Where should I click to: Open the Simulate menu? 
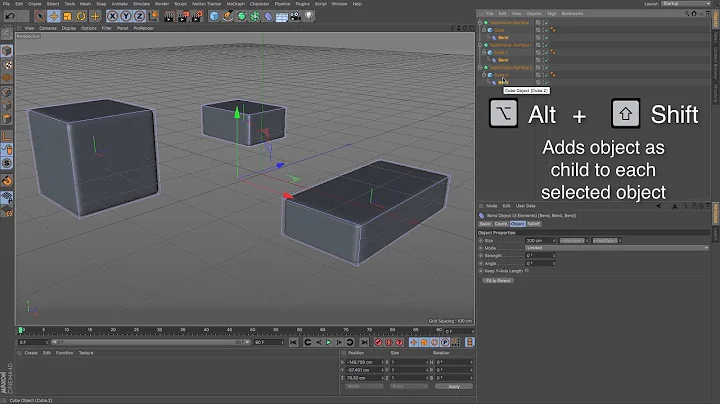[x=141, y=4]
